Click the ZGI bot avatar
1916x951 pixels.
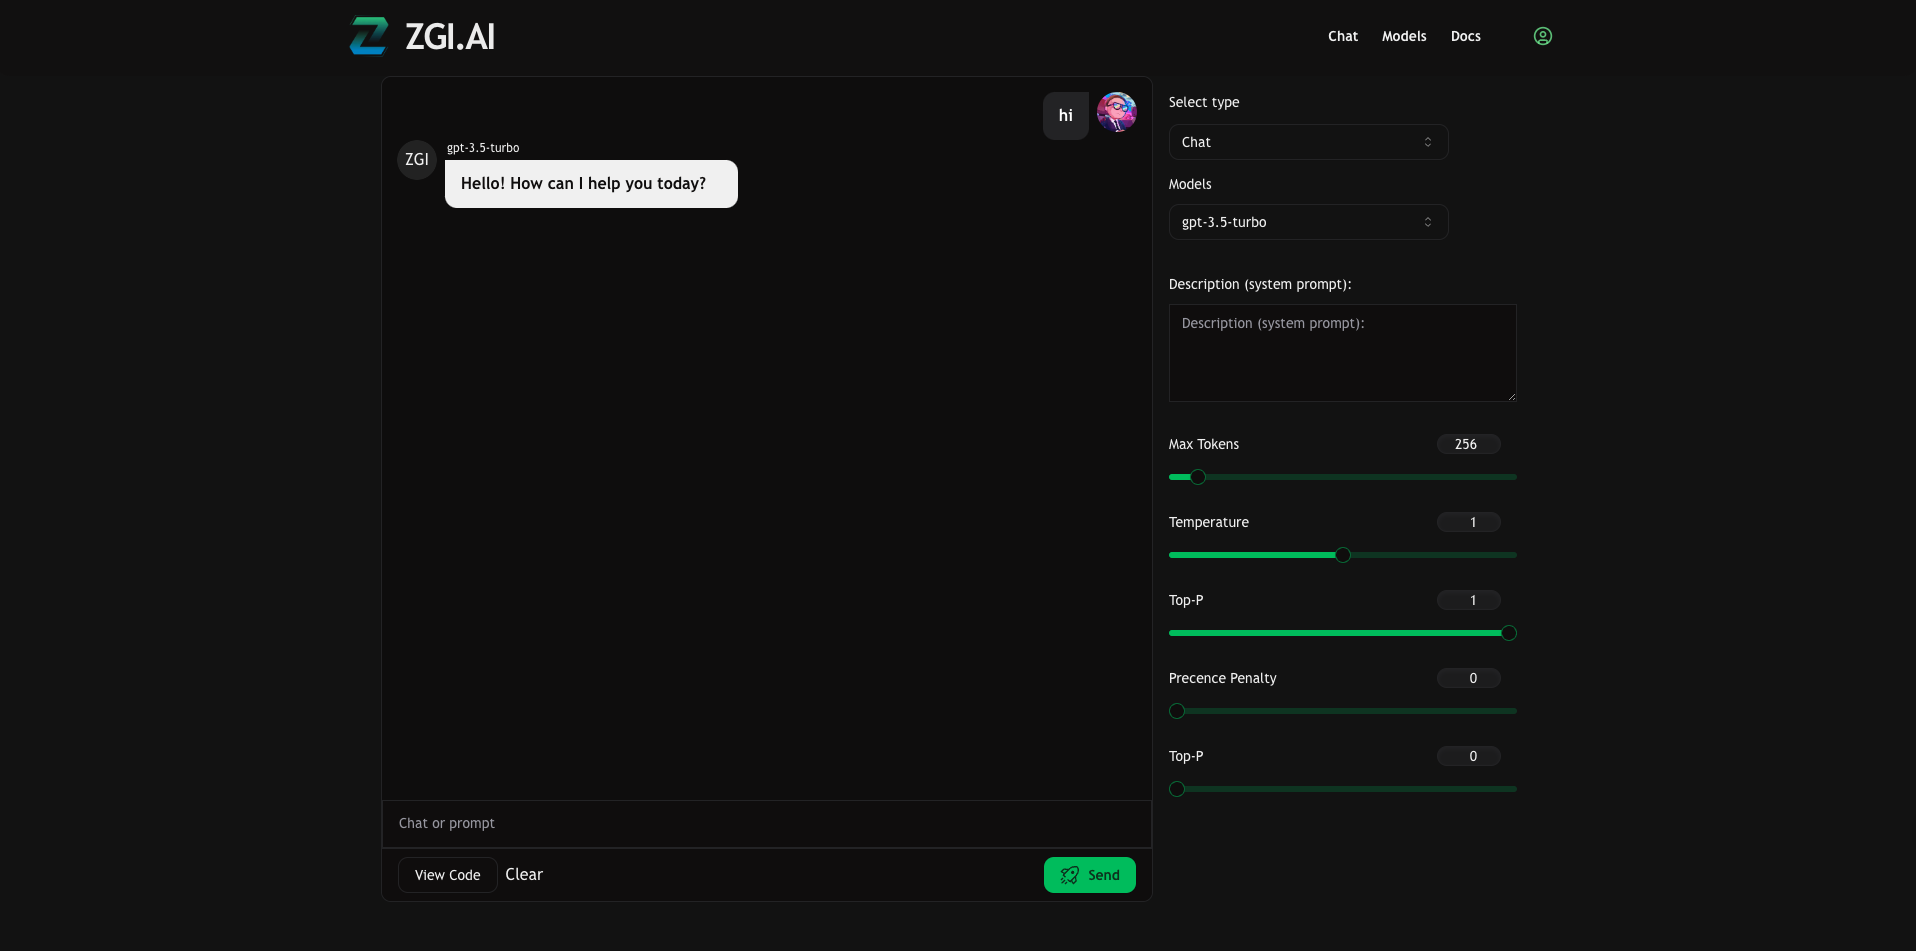[417, 160]
